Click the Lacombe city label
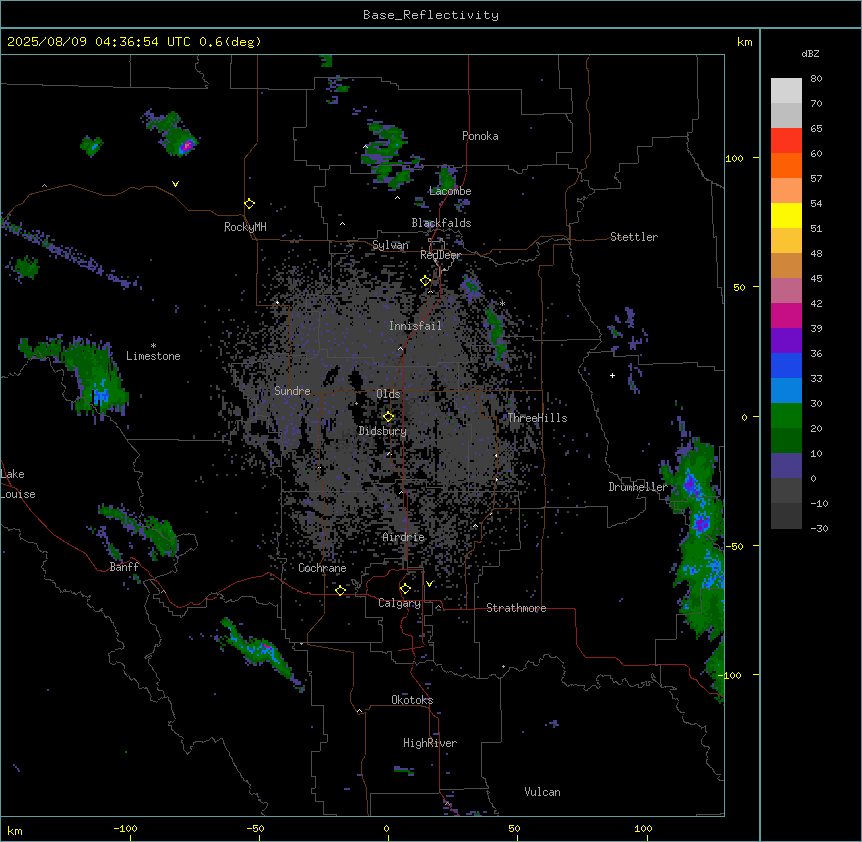 (450, 191)
